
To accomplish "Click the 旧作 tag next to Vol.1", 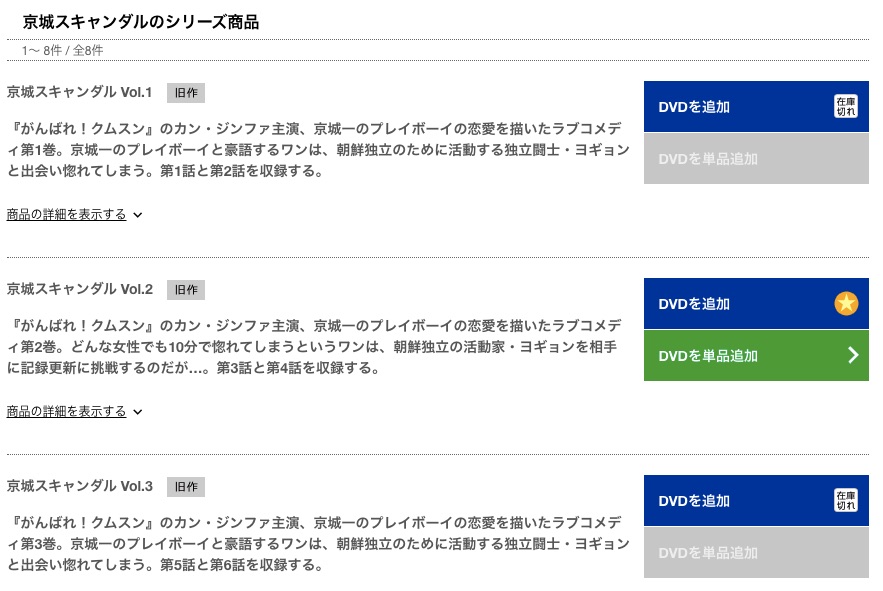I will [186, 93].
